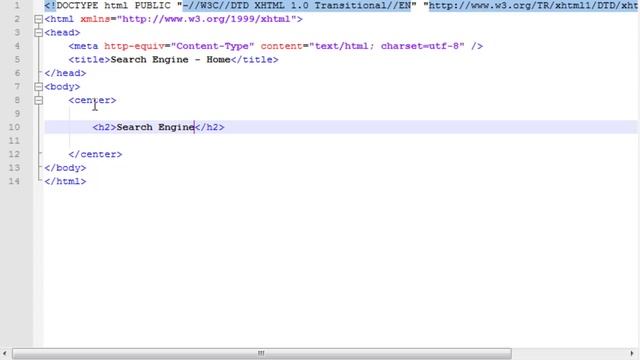Click the opening <center> tag
Viewport: 640px width, 360px height.
pos(92,100)
